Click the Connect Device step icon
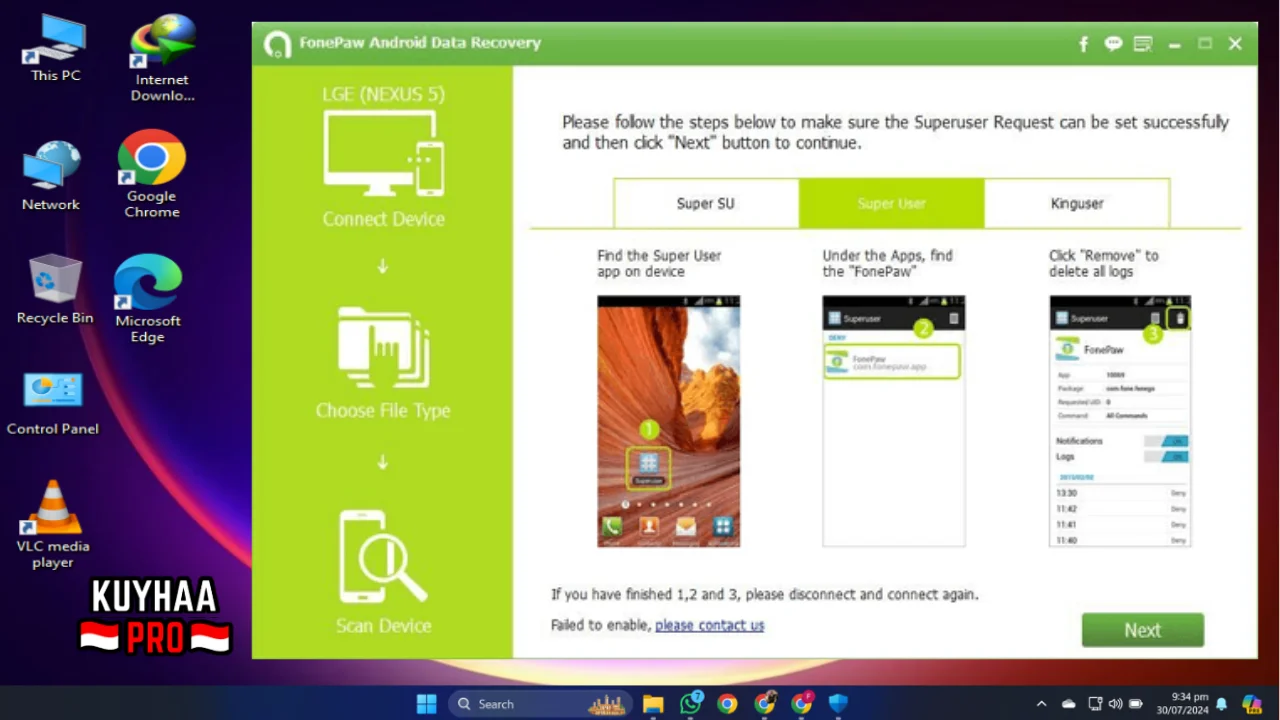 coord(383,153)
